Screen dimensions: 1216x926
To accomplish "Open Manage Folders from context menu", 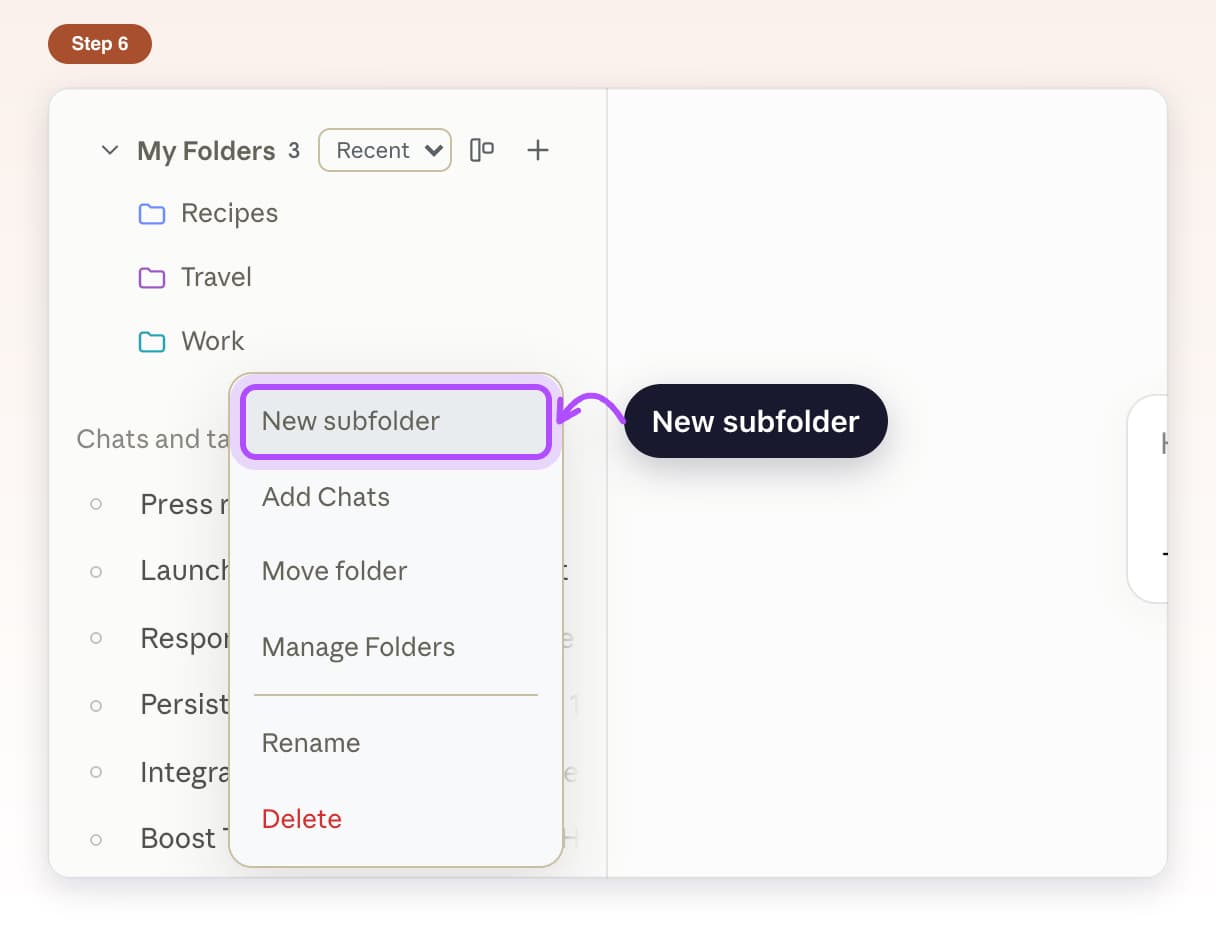I will [396, 647].
